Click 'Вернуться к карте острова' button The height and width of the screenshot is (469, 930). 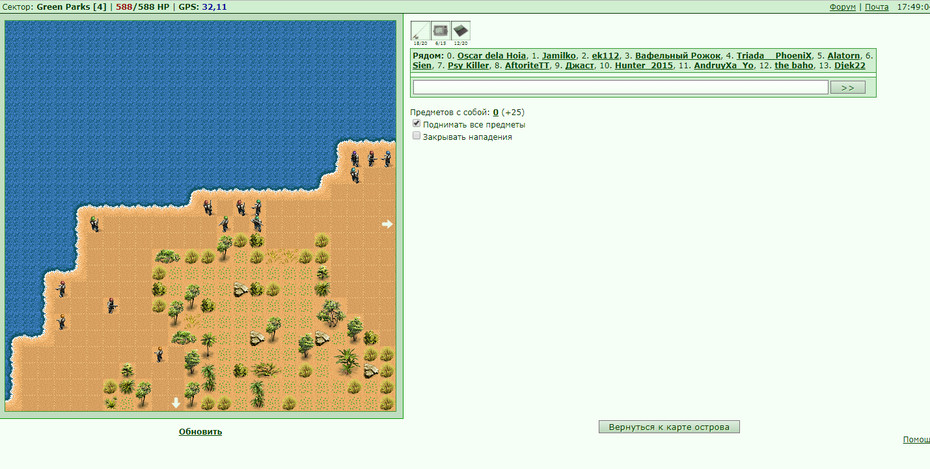click(x=669, y=427)
